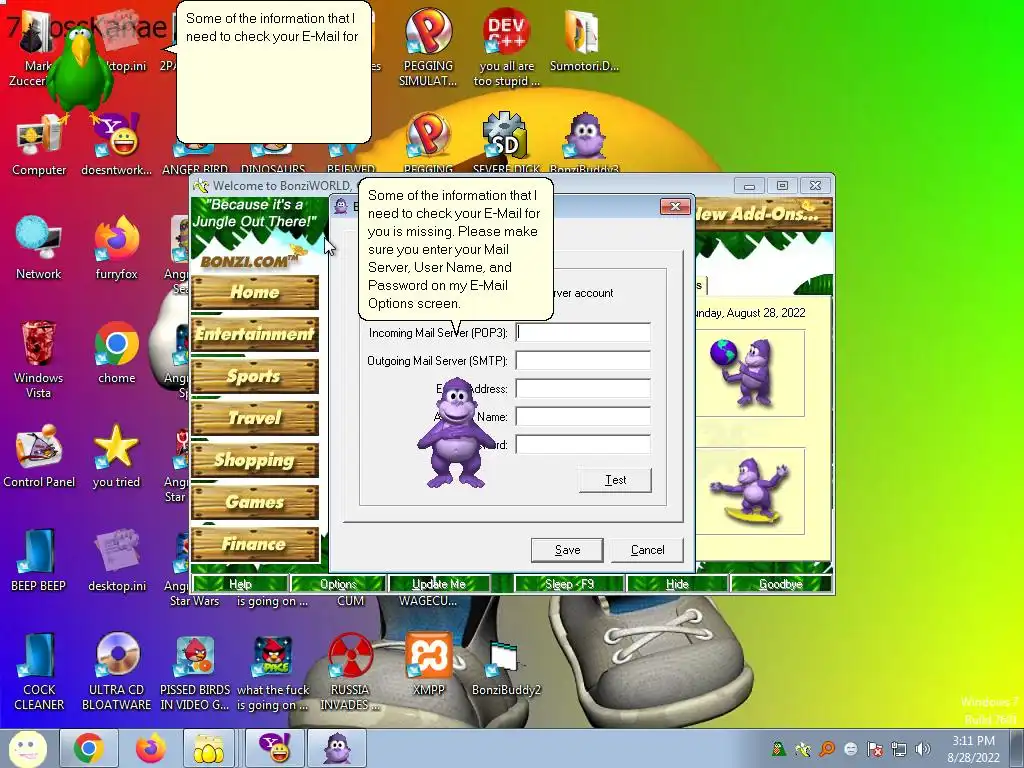Open Chrome from the taskbar
Viewport: 1024px width, 768px height.
(x=89, y=748)
